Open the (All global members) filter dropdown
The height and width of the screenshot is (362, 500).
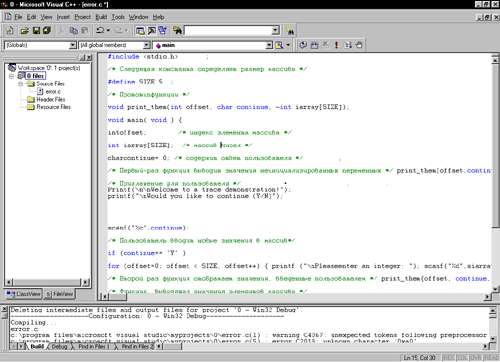pyautogui.click(x=147, y=45)
